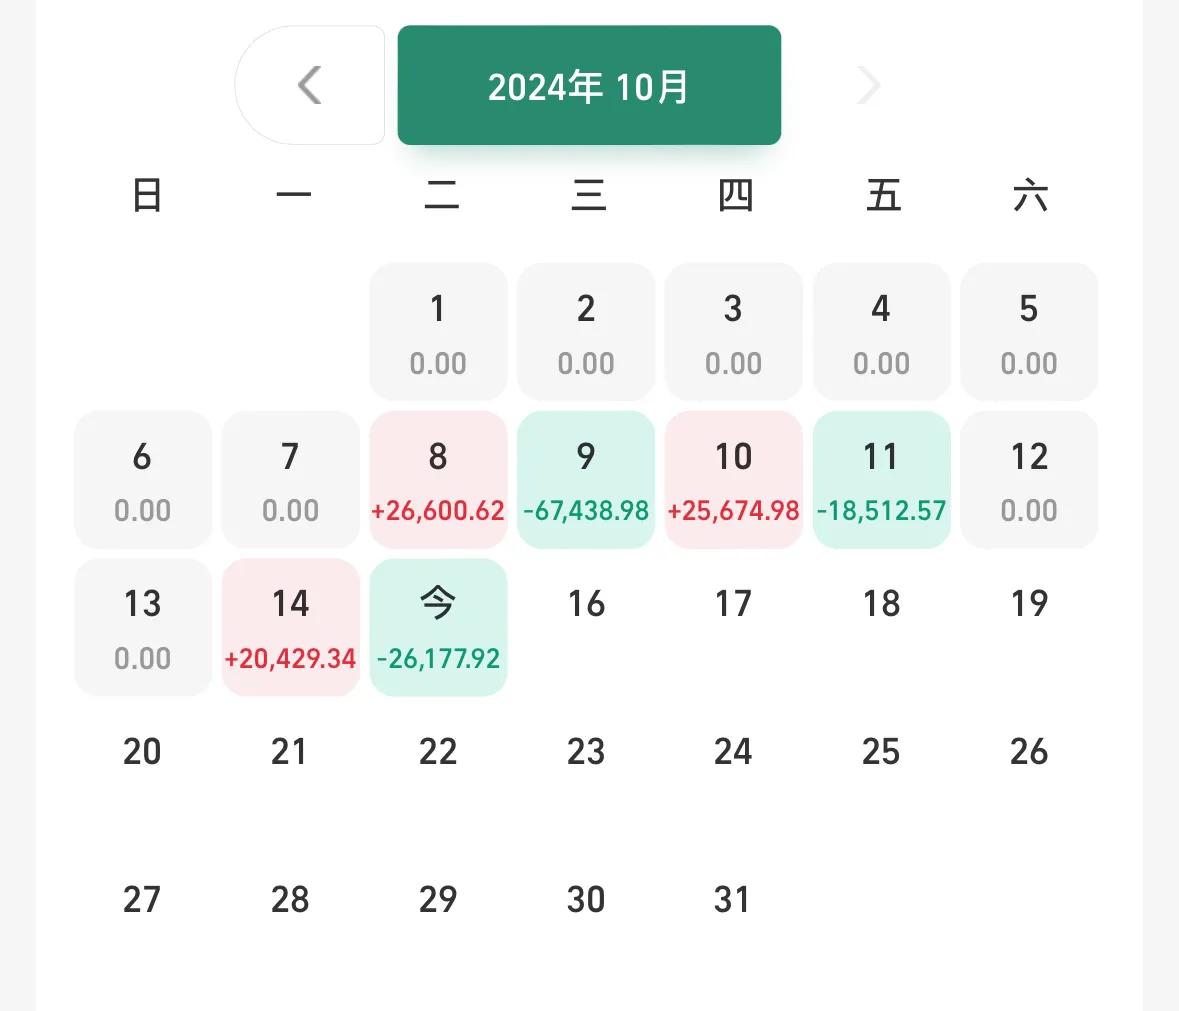Select October 9 with -67,438.98 loss
This screenshot has height=1011, width=1179.
(586, 480)
